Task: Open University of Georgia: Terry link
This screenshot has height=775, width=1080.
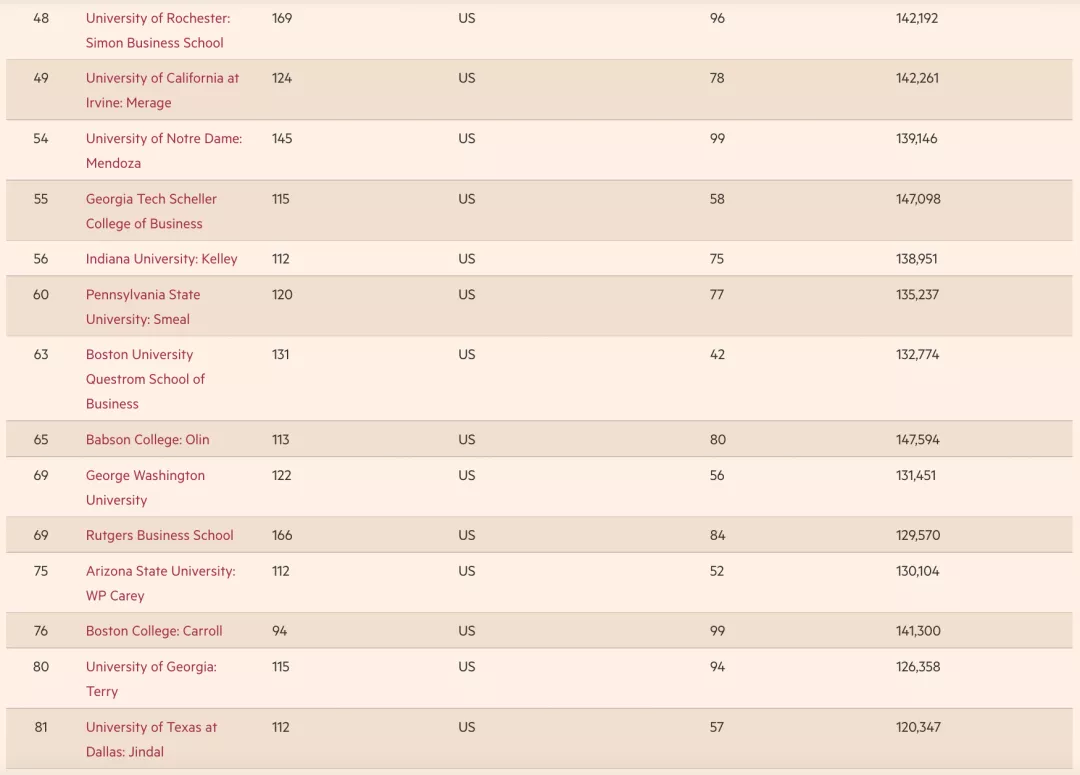Action: click(x=151, y=679)
